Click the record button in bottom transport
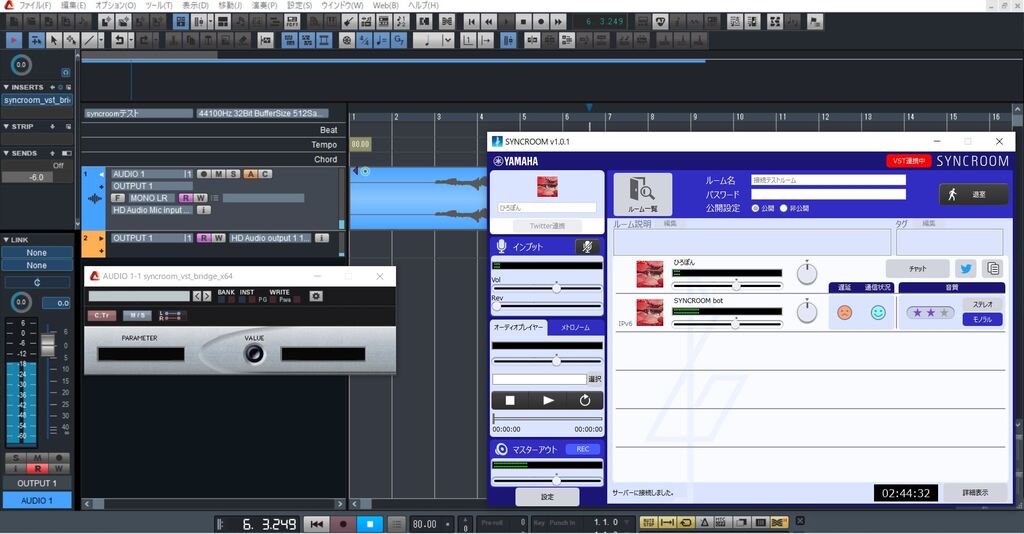1024x534 pixels. (x=343, y=524)
